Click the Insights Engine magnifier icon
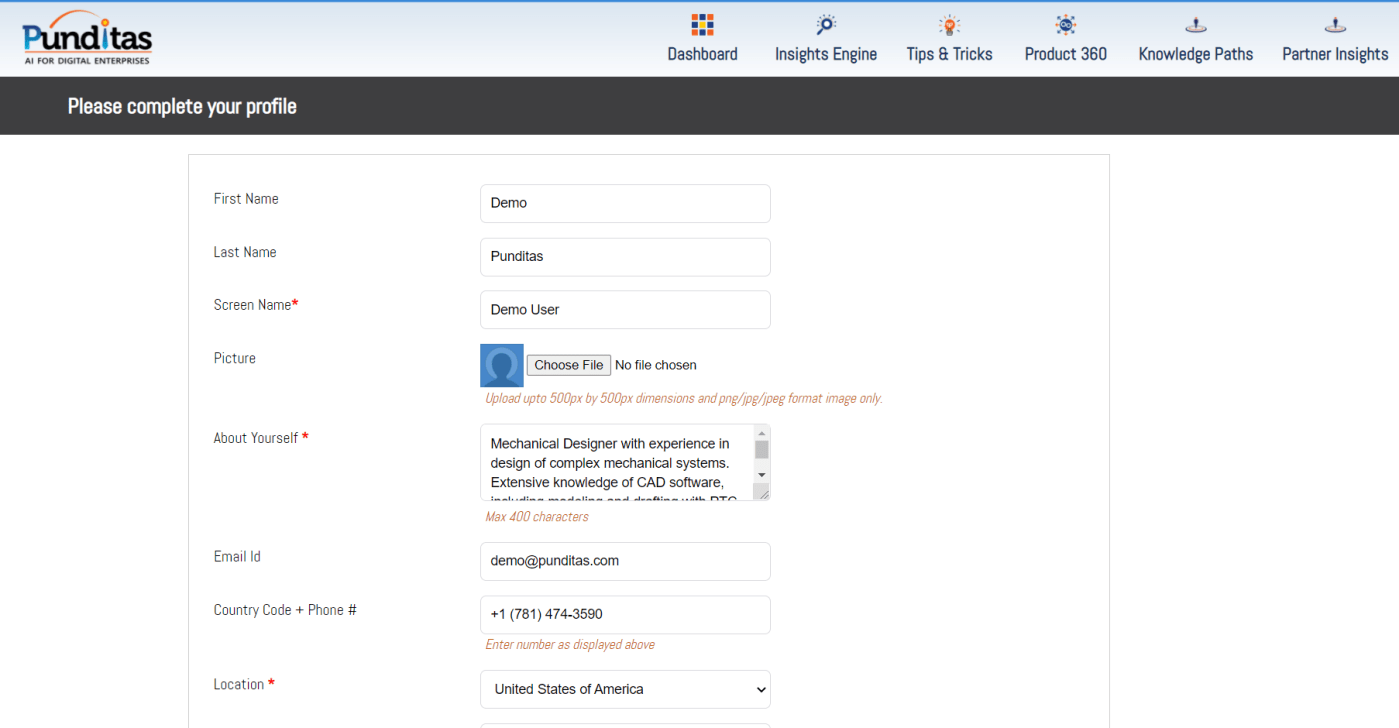Image resolution: width=1399 pixels, height=728 pixels. click(825, 25)
